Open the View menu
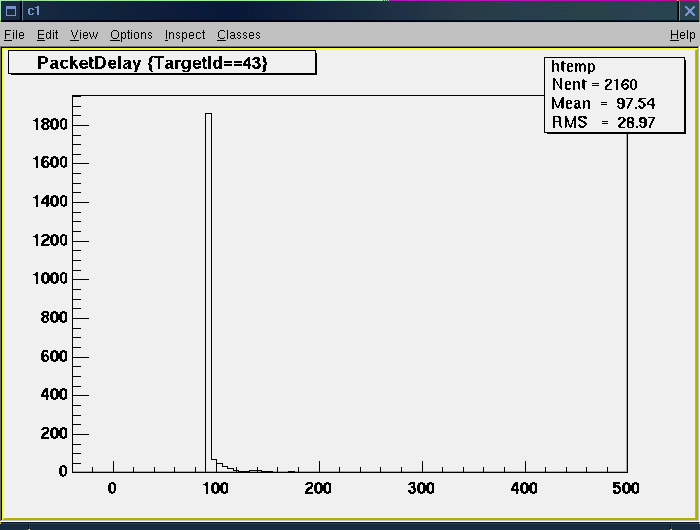Image resolution: width=700 pixels, height=530 pixels. pos(84,35)
